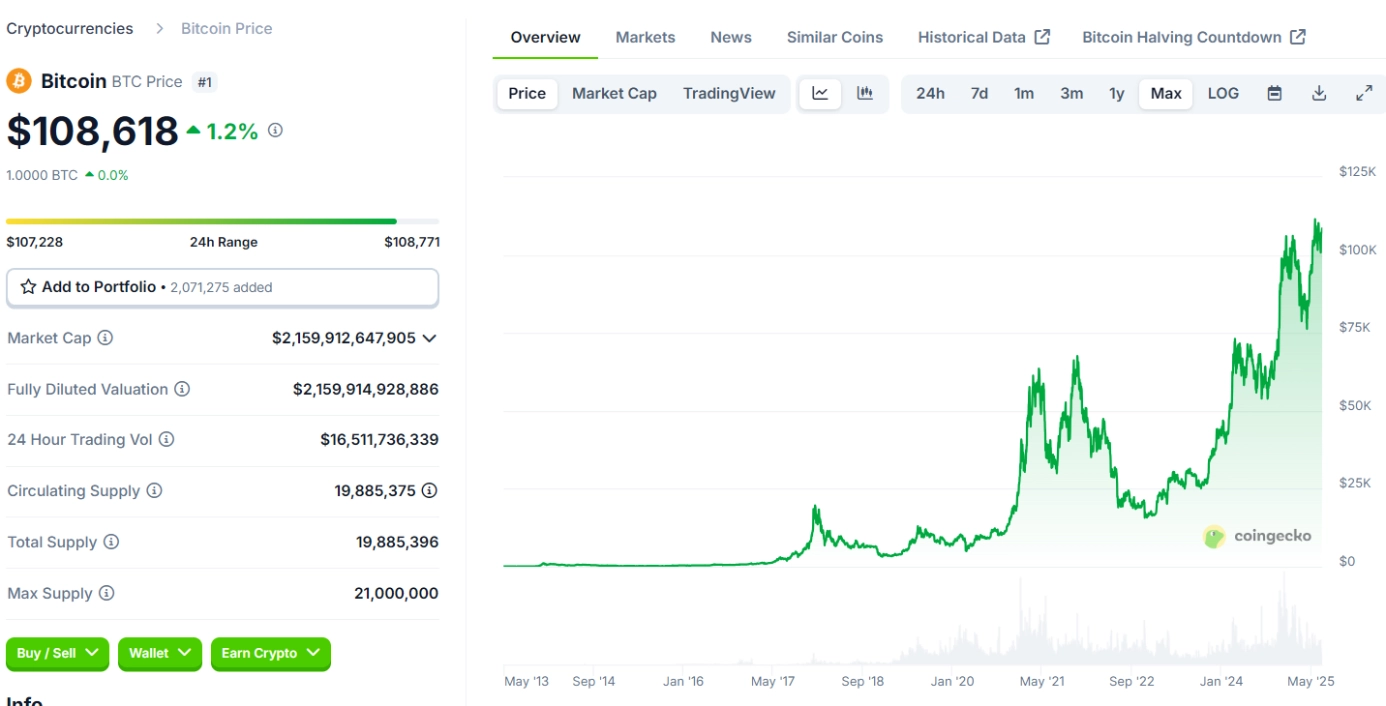Screen dimensions: 1386x706
Task: Click the info icon next to 1.2% change
Action: (275, 130)
